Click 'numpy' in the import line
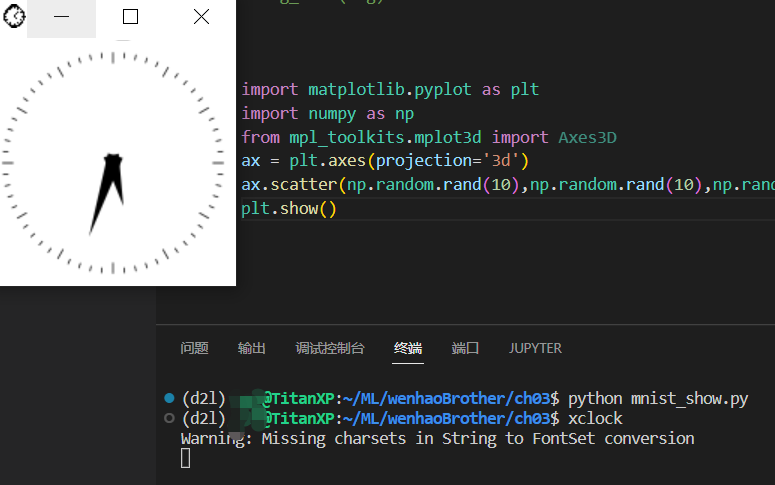The height and width of the screenshot is (485, 775). [332, 114]
